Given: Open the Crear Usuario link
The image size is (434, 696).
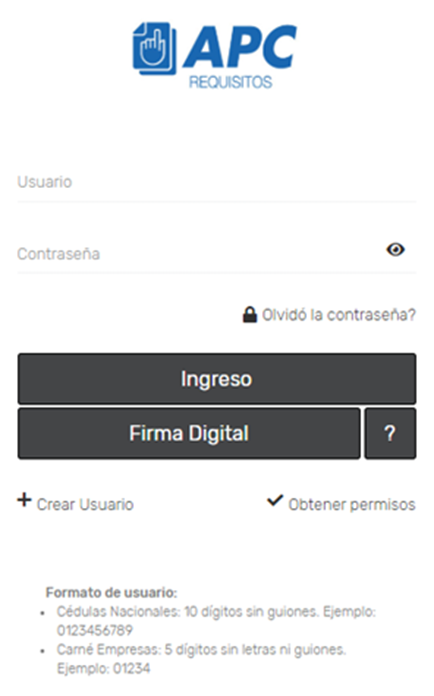Looking at the screenshot, I should pyautogui.click(x=85, y=505).
